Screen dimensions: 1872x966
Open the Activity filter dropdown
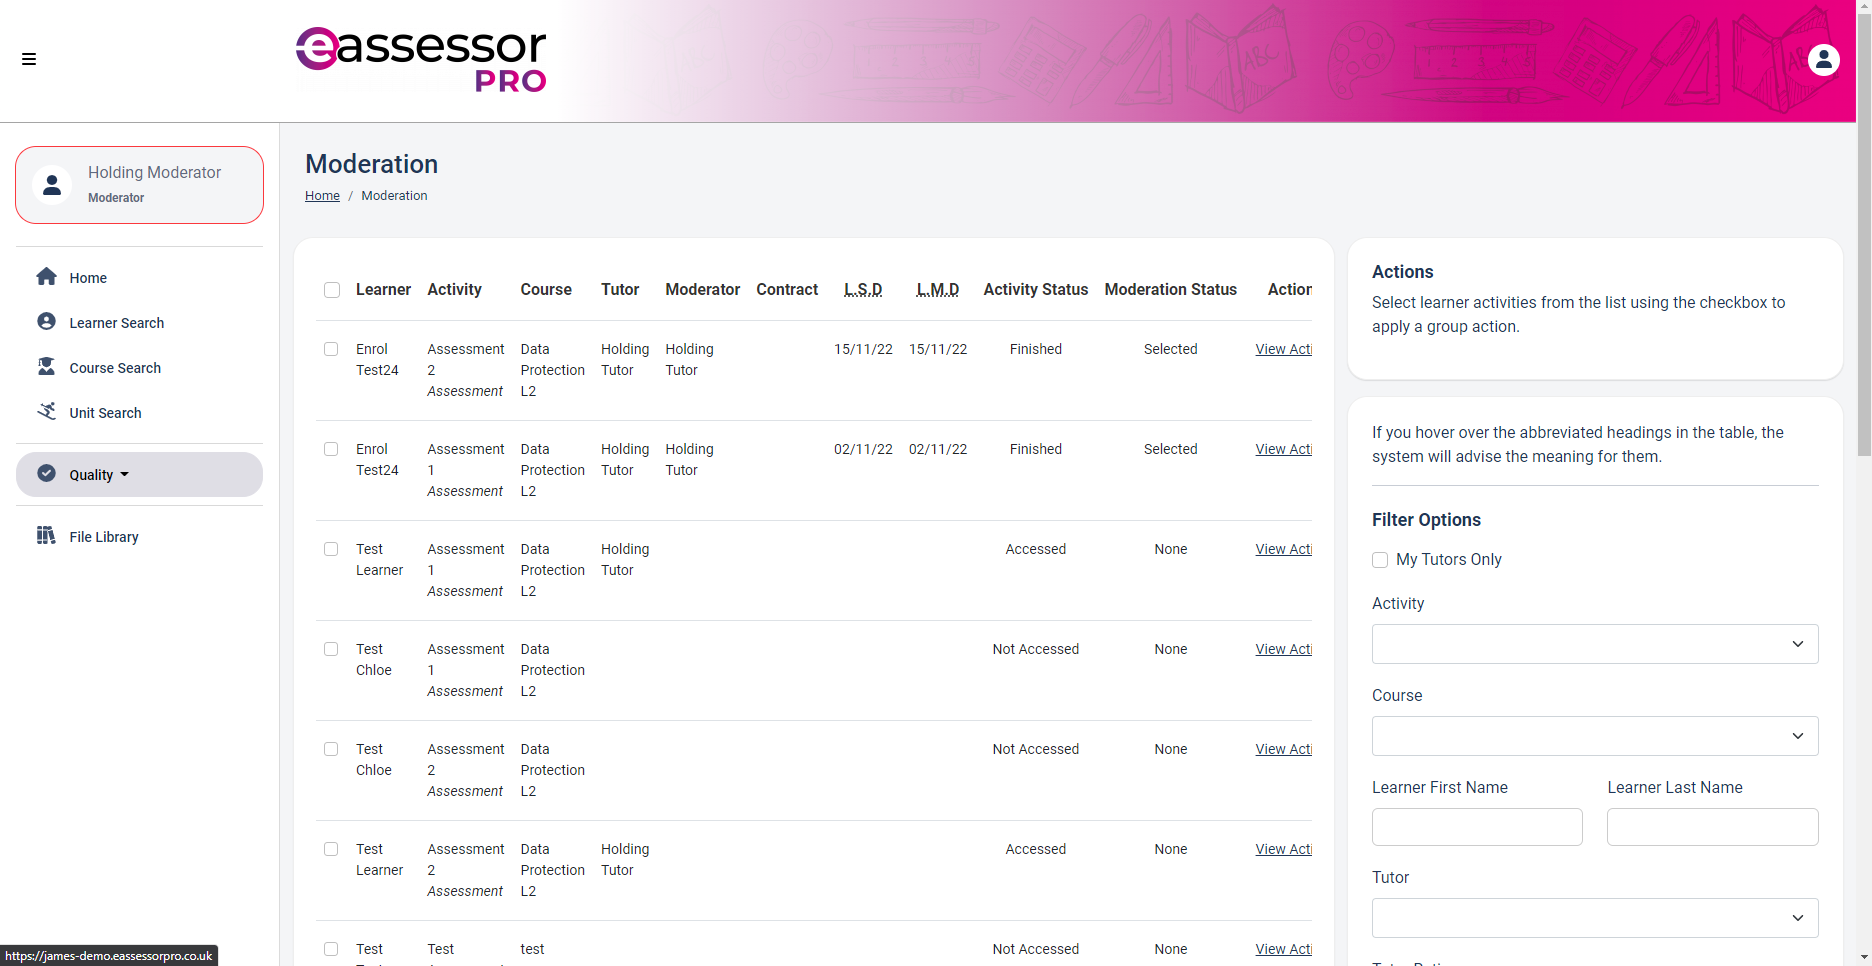tap(1594, 644)
